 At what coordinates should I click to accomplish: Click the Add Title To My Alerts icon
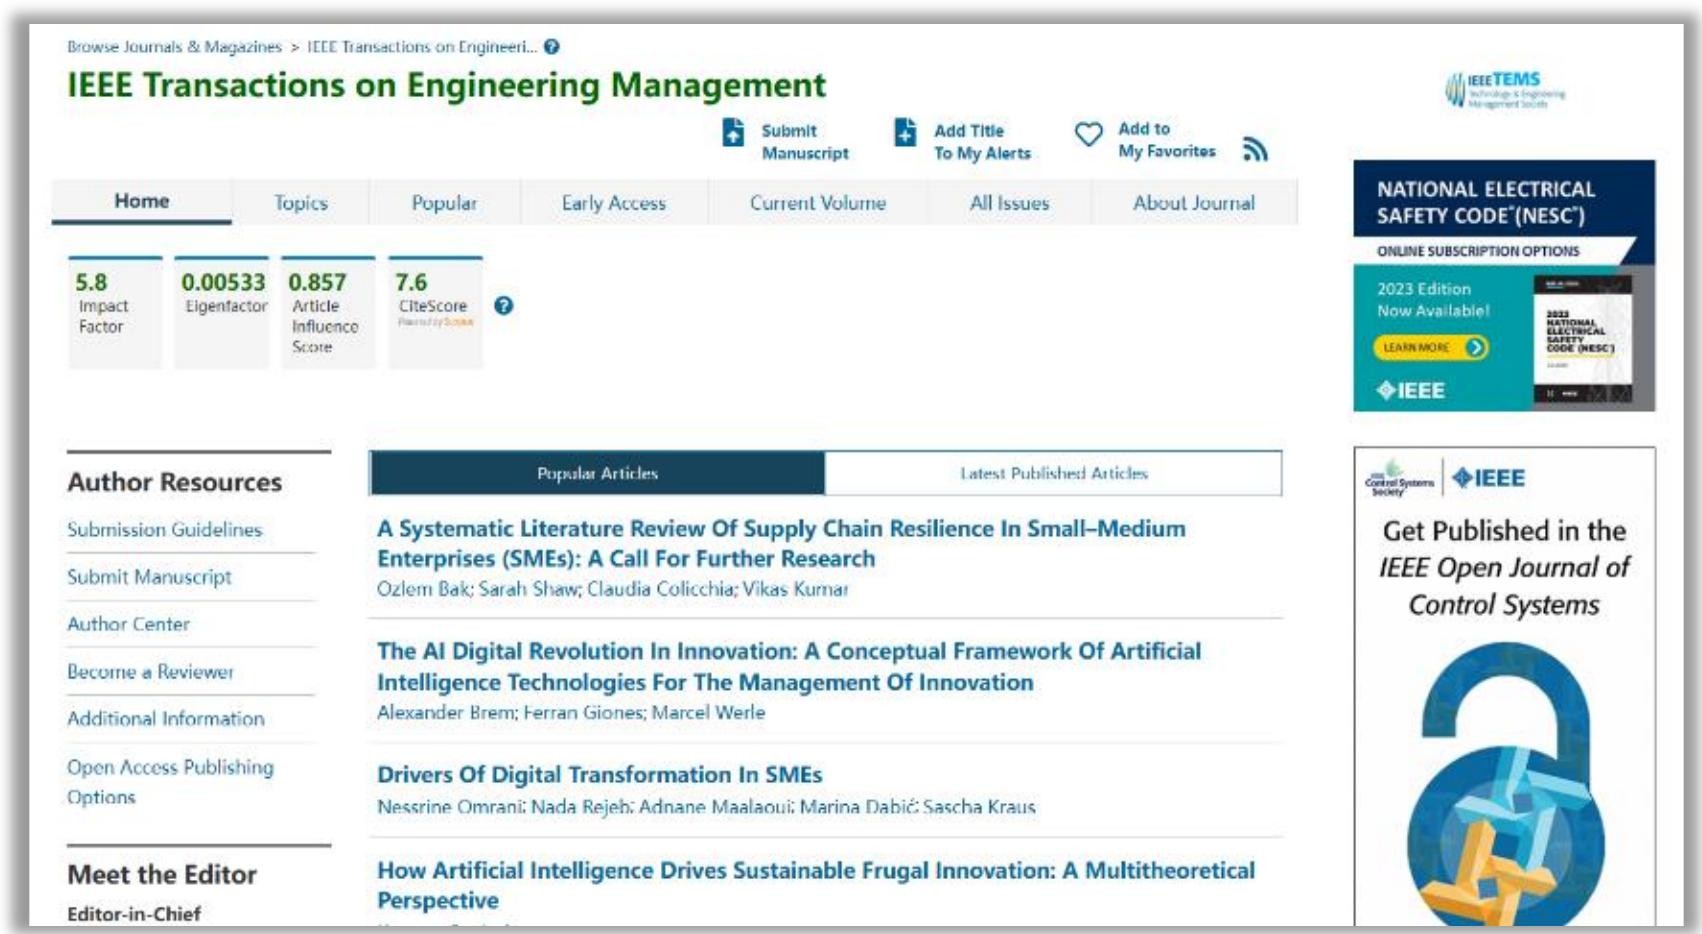tap(905, 132)
